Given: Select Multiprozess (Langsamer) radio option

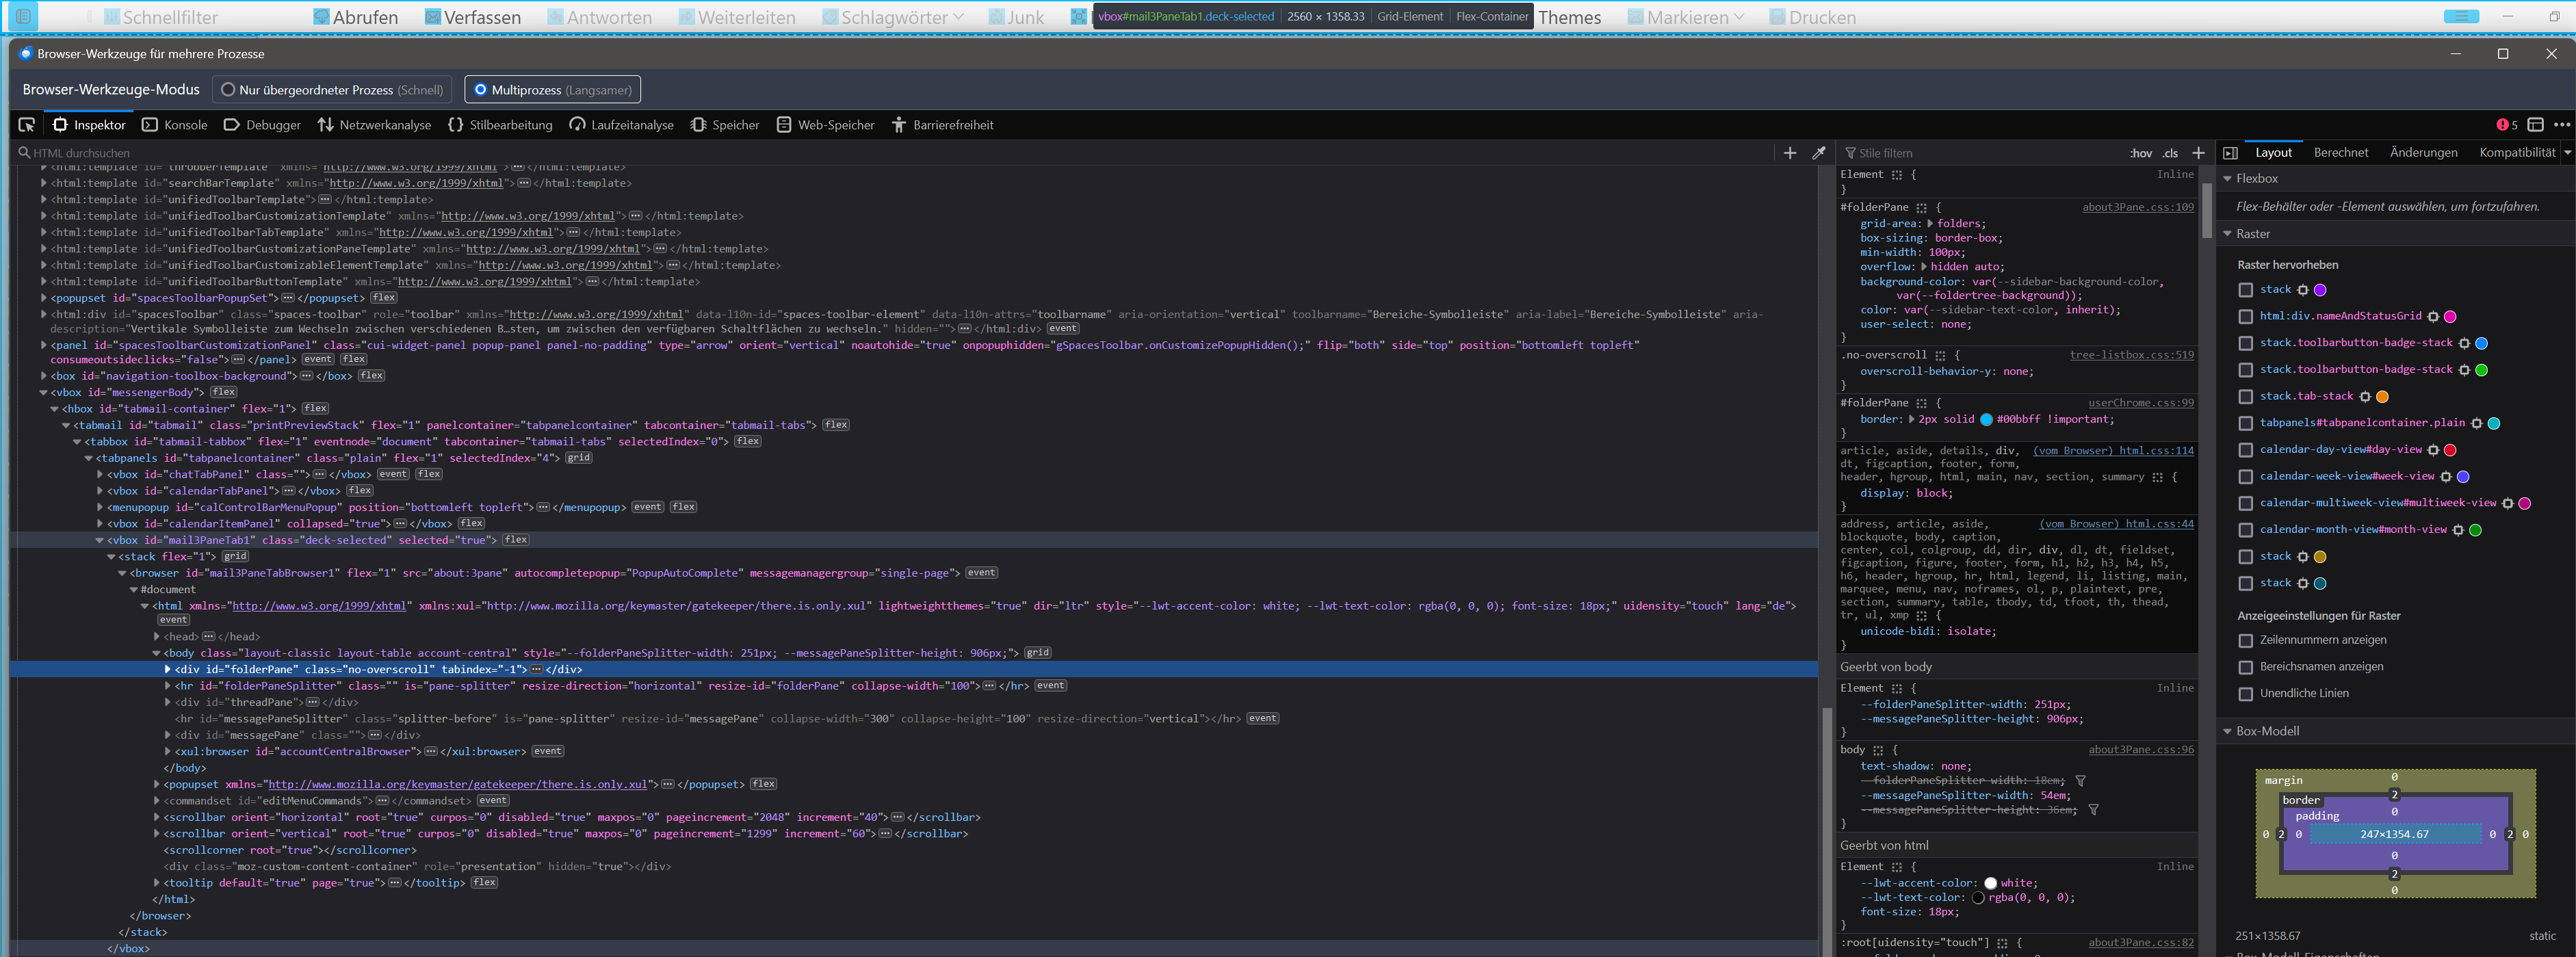Looking at the screenshot, I should [481, 90].
